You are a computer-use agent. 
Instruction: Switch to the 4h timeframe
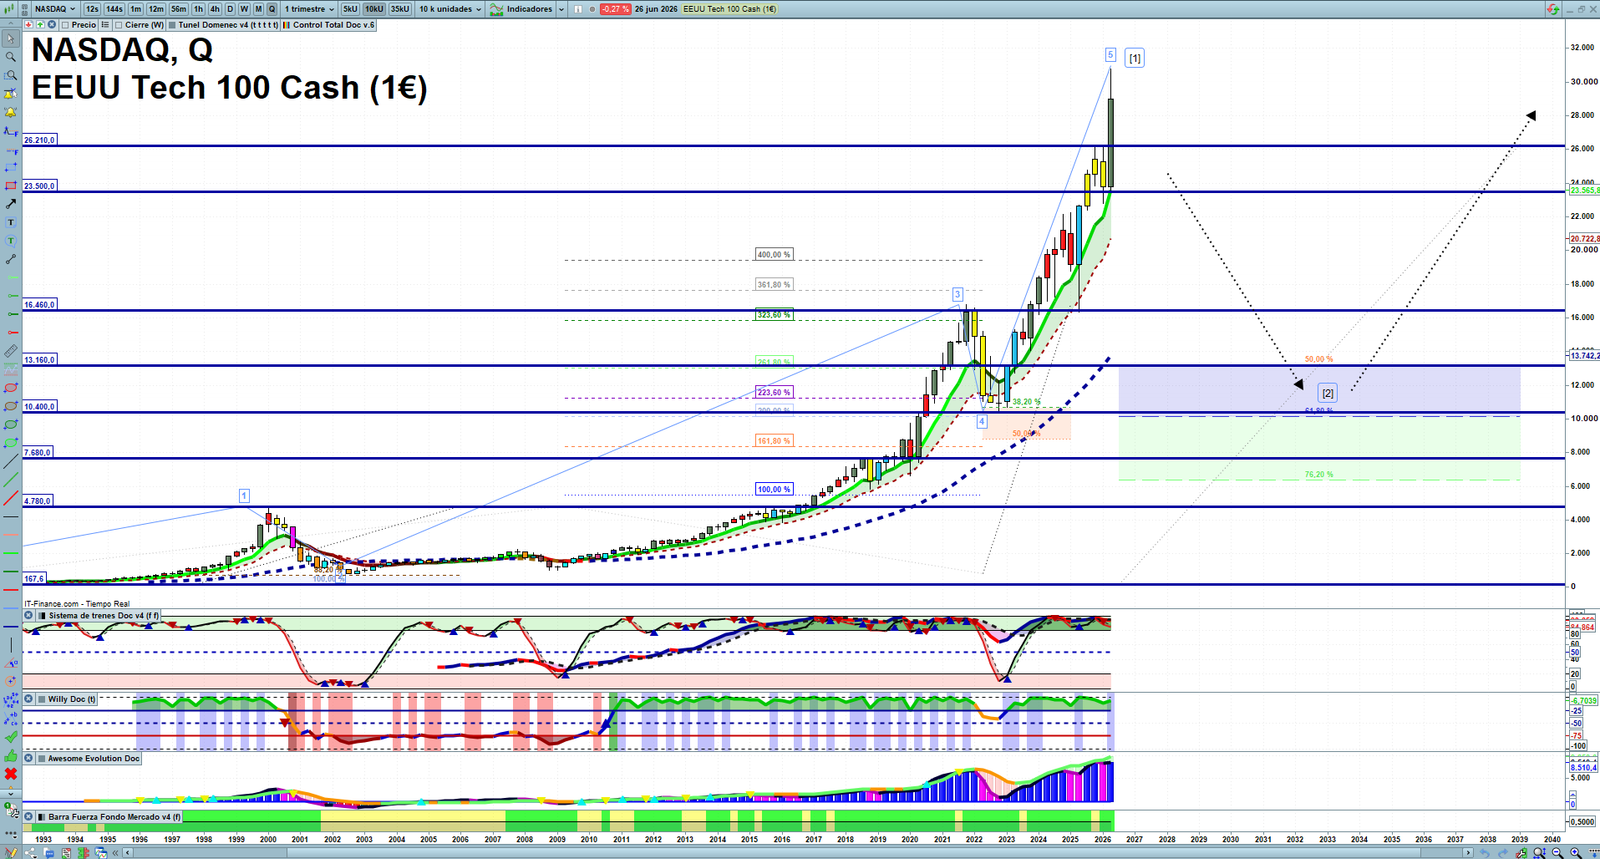[215, 9]
